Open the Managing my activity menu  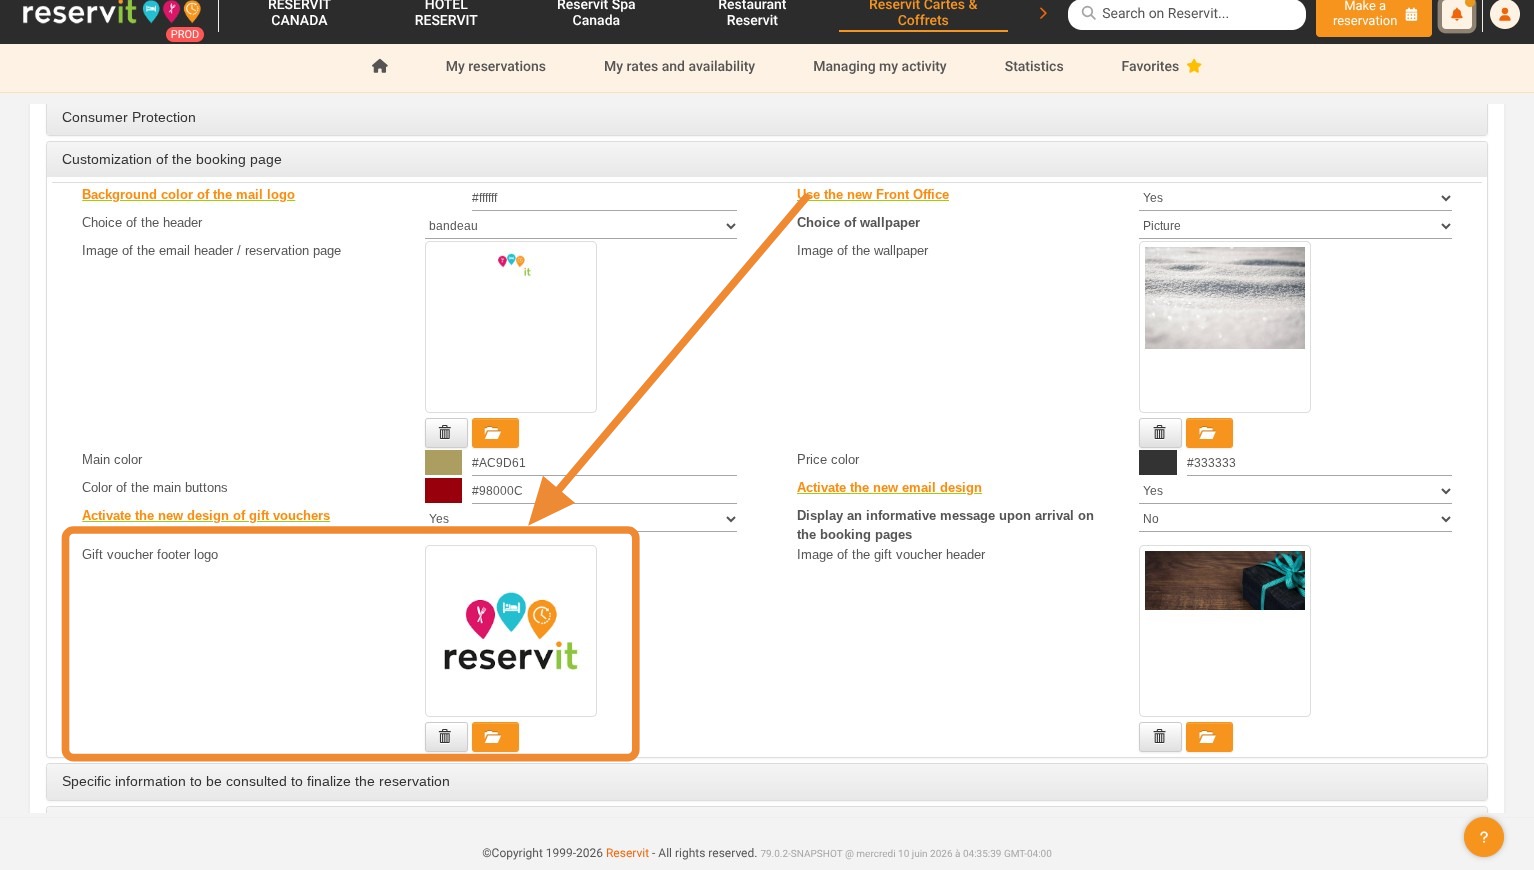point(880,66)
